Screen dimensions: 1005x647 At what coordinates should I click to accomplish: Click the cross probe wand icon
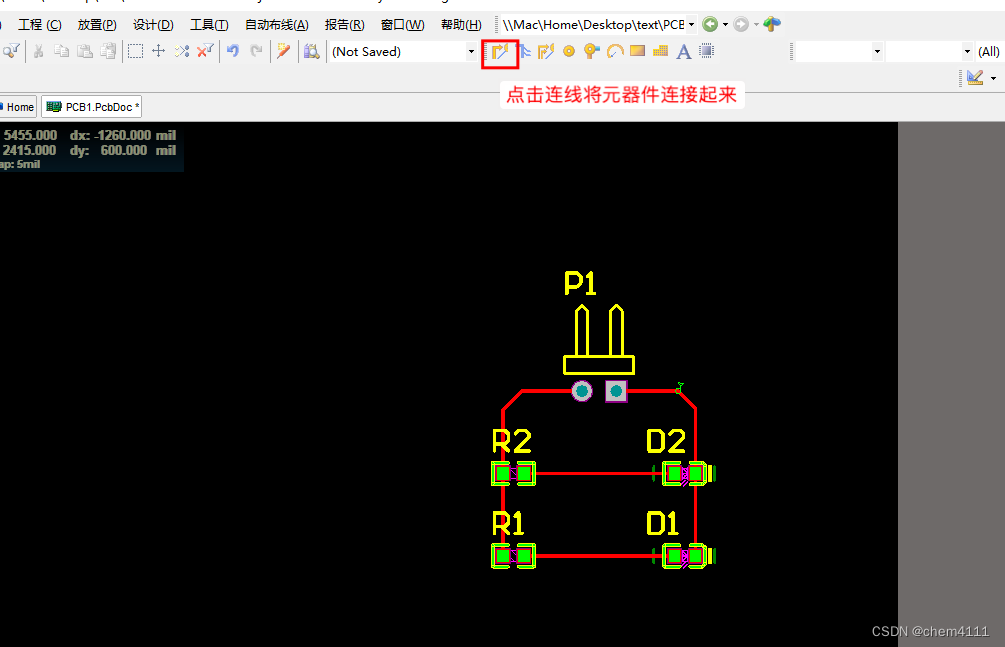click(x=283, y=51)
